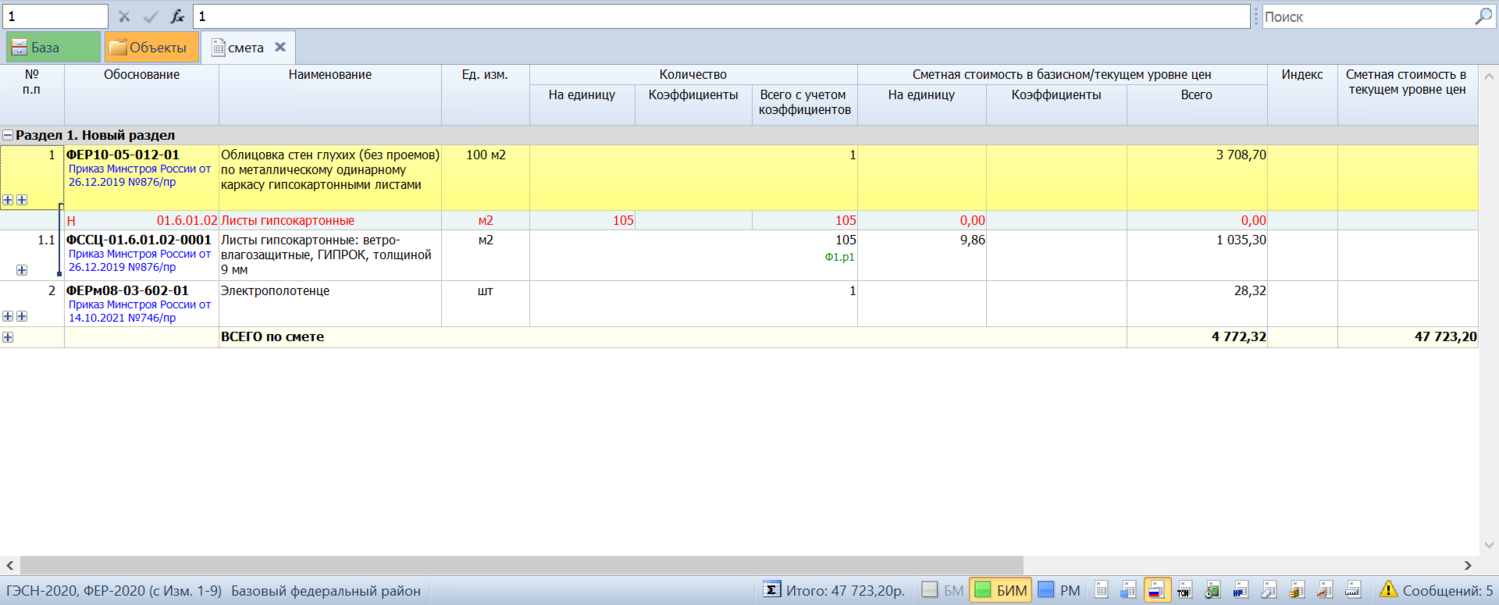Click the ТСН document icon in status bar
This screenshot has width=1499, height=605.
pos(1185,590)
